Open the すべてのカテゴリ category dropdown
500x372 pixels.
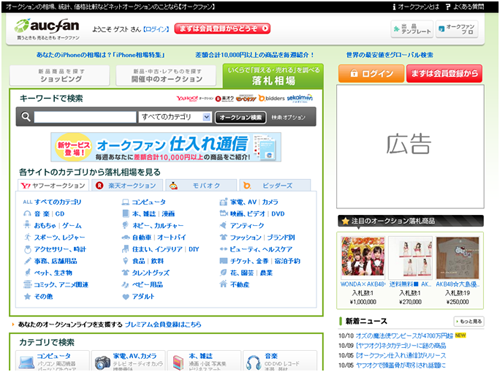coord(175,117)
